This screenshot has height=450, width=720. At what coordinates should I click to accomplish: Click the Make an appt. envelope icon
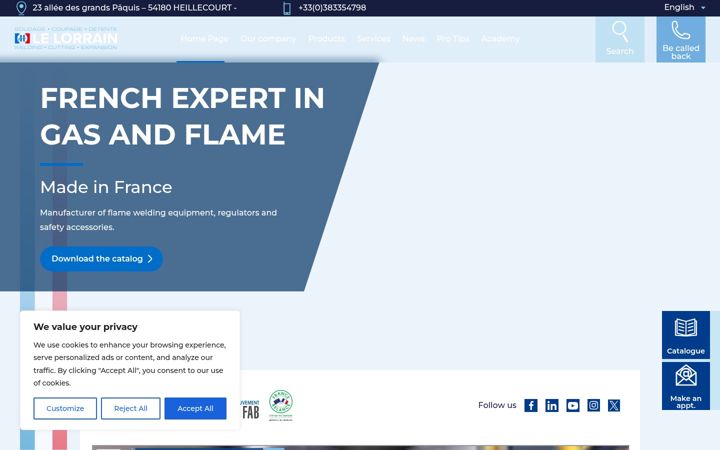(x=686, y=376)
